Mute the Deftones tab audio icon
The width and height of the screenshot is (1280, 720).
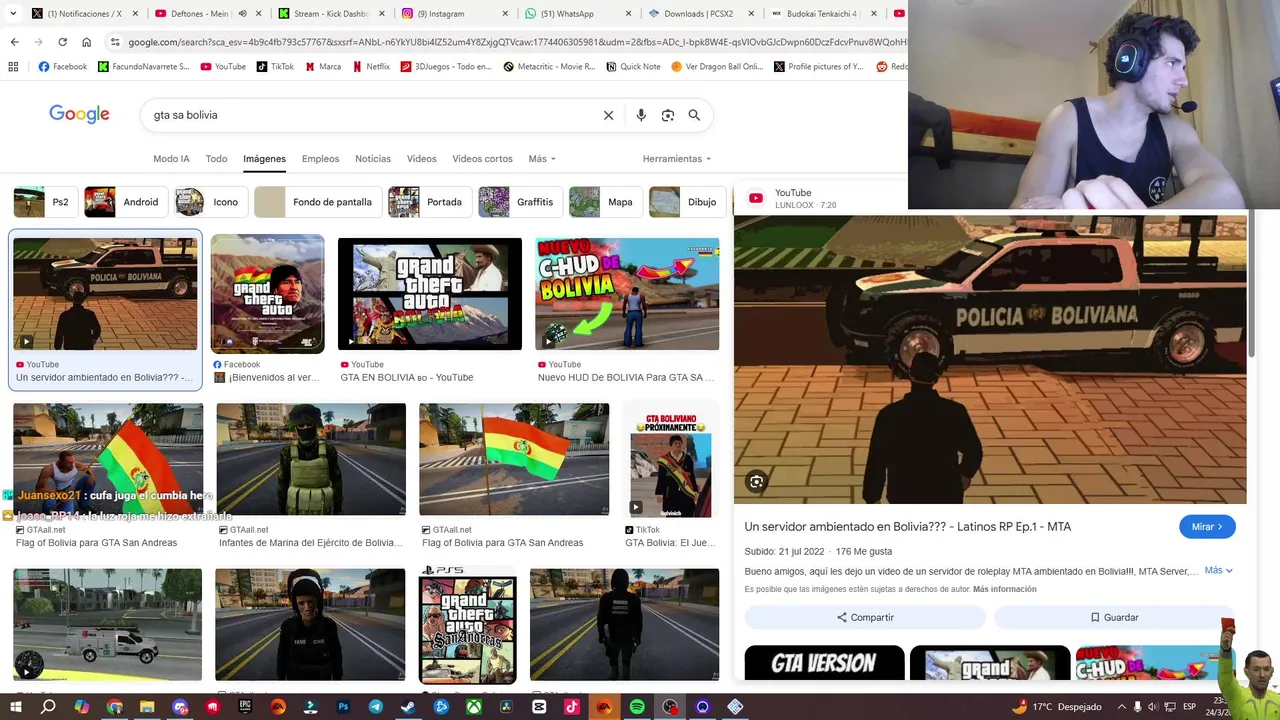coord(242,14)
